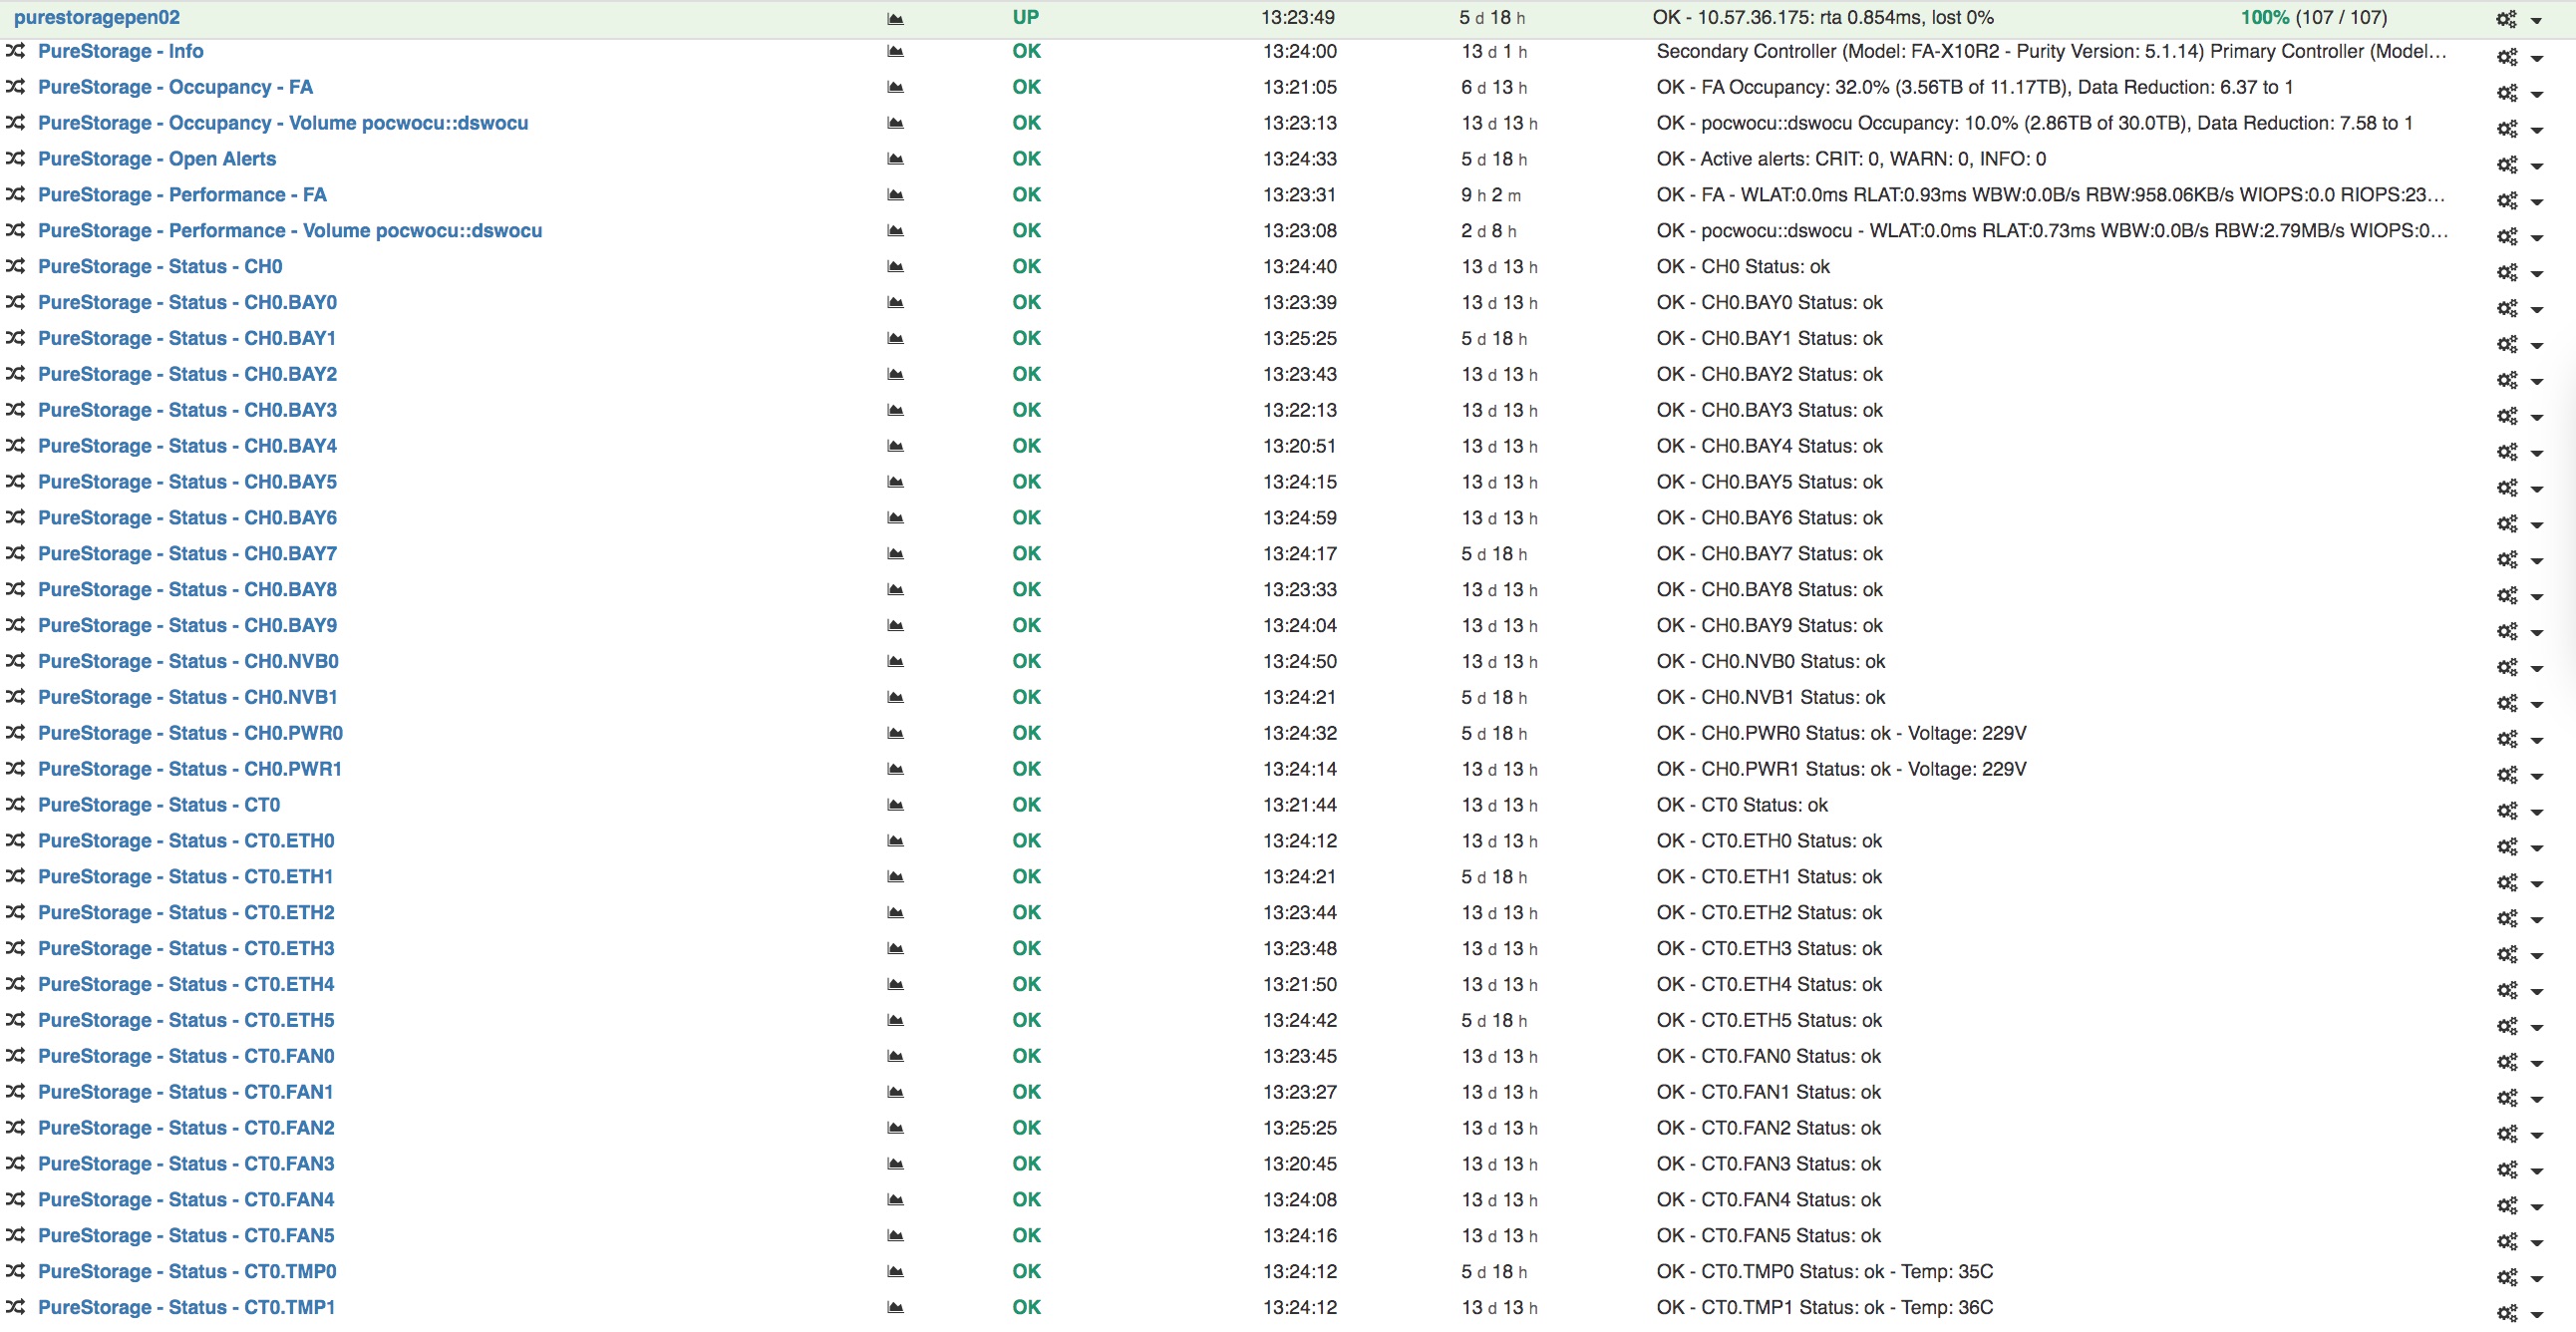Screen dimensions: 2576x1332
Task: Open the purestoragepen02 host link
Action: pos(97,18)
